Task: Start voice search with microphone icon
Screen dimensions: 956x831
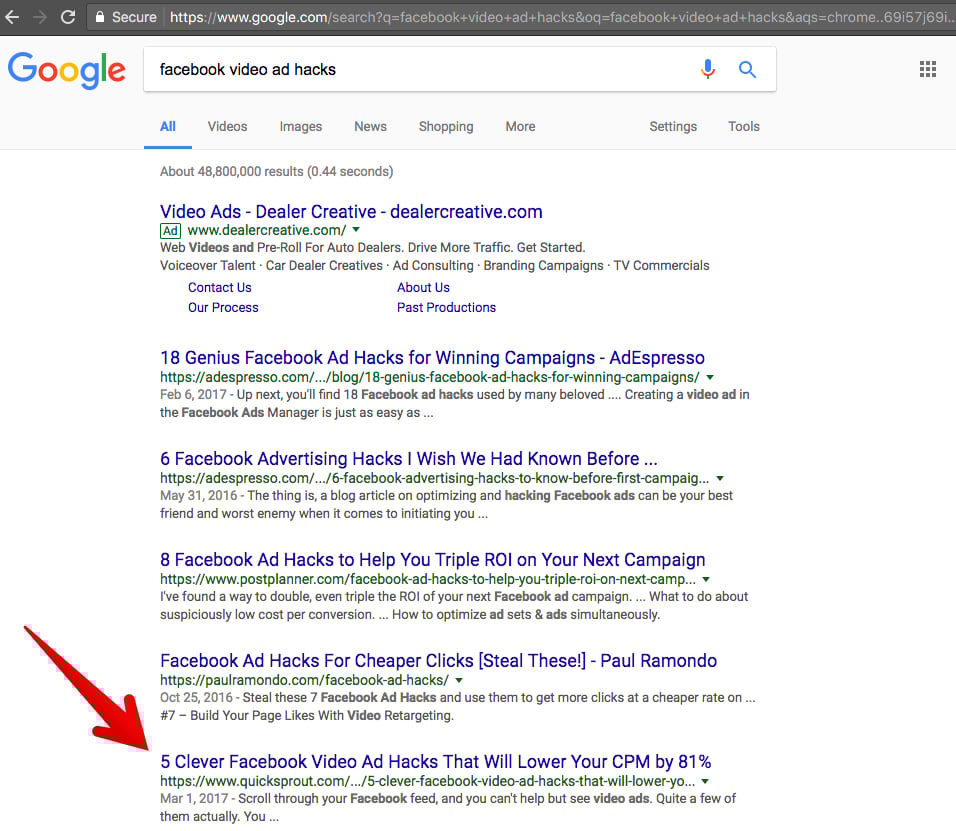Action: (x=707, y=69)
